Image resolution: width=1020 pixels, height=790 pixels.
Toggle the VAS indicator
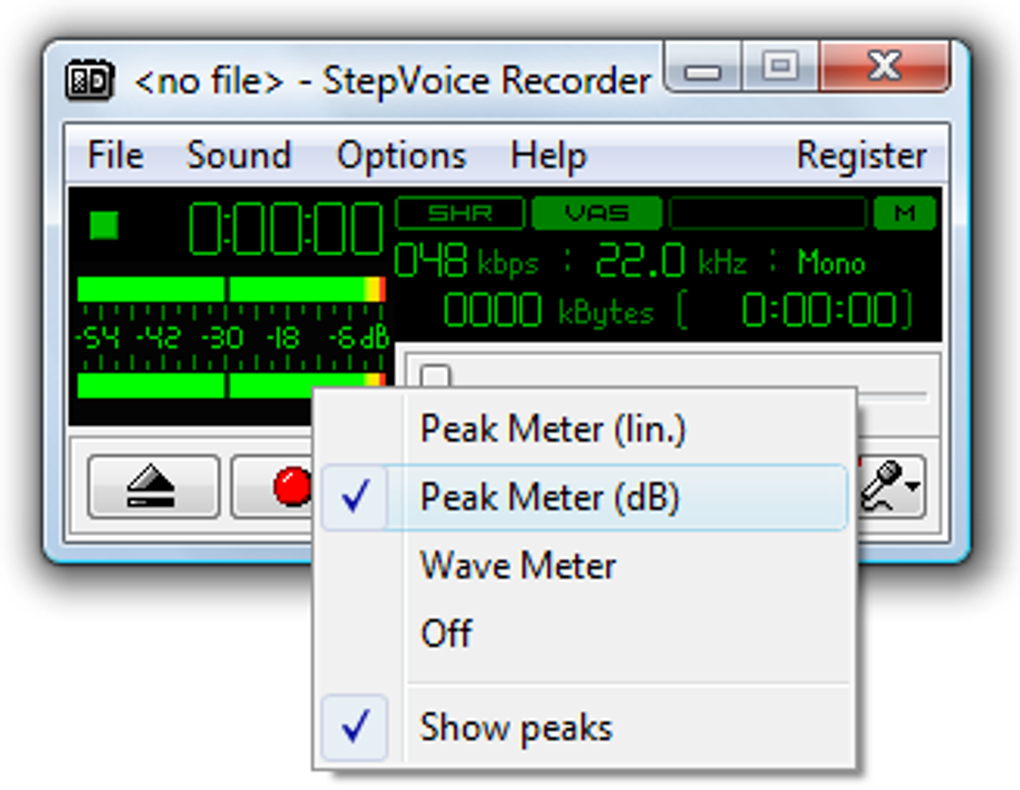click(597, 213)
